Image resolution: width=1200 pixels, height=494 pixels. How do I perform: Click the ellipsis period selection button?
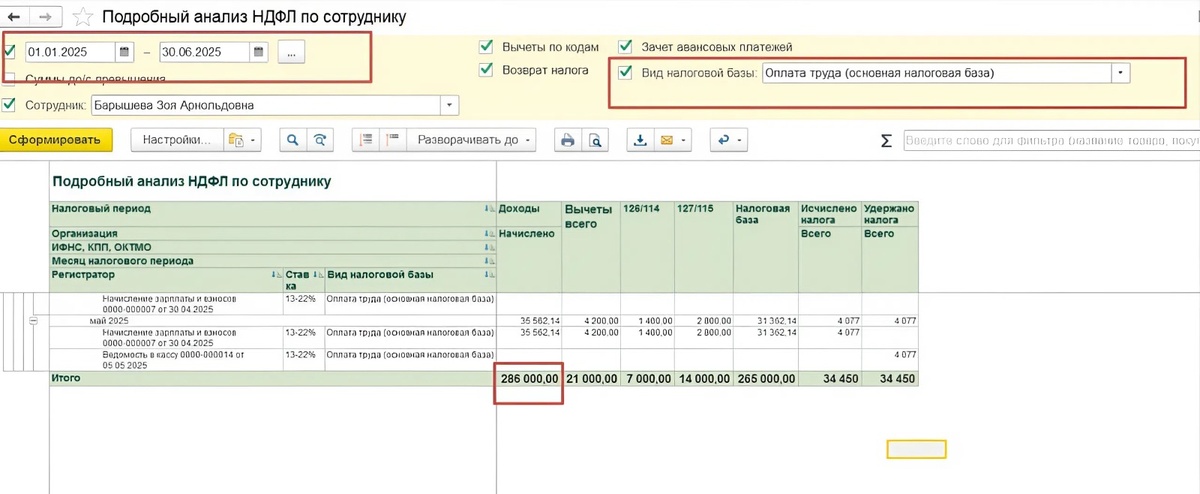click(290, 52)
